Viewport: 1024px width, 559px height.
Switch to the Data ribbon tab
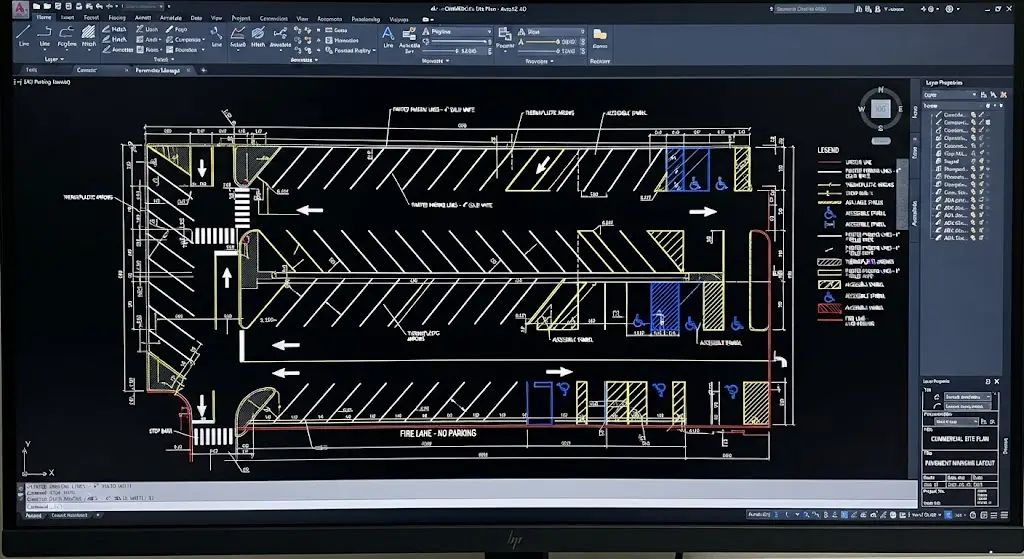click(x=196, y=18)
